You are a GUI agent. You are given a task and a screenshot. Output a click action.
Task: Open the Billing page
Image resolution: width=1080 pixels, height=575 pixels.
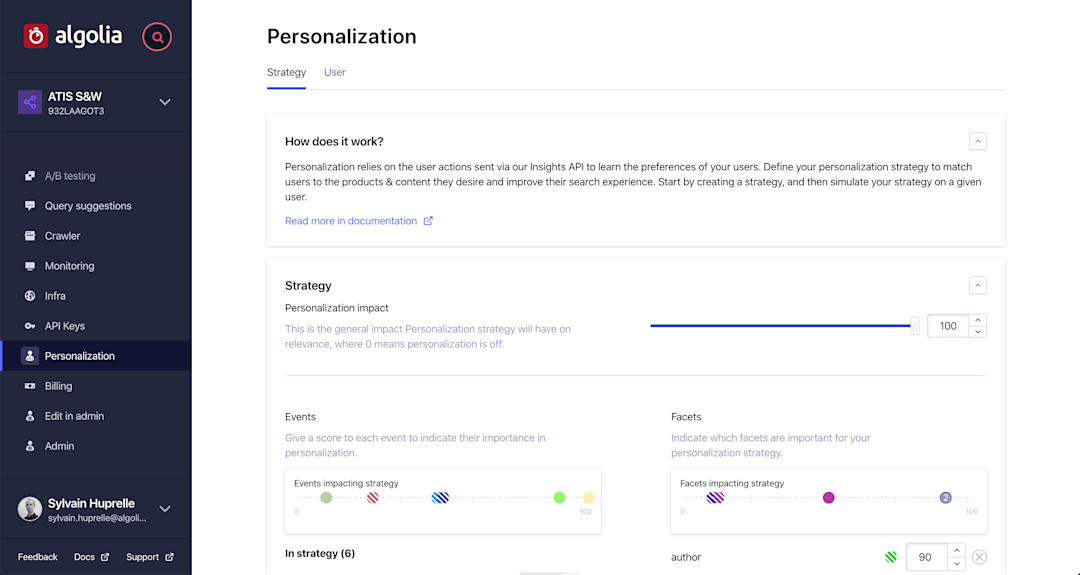[58, 386]
